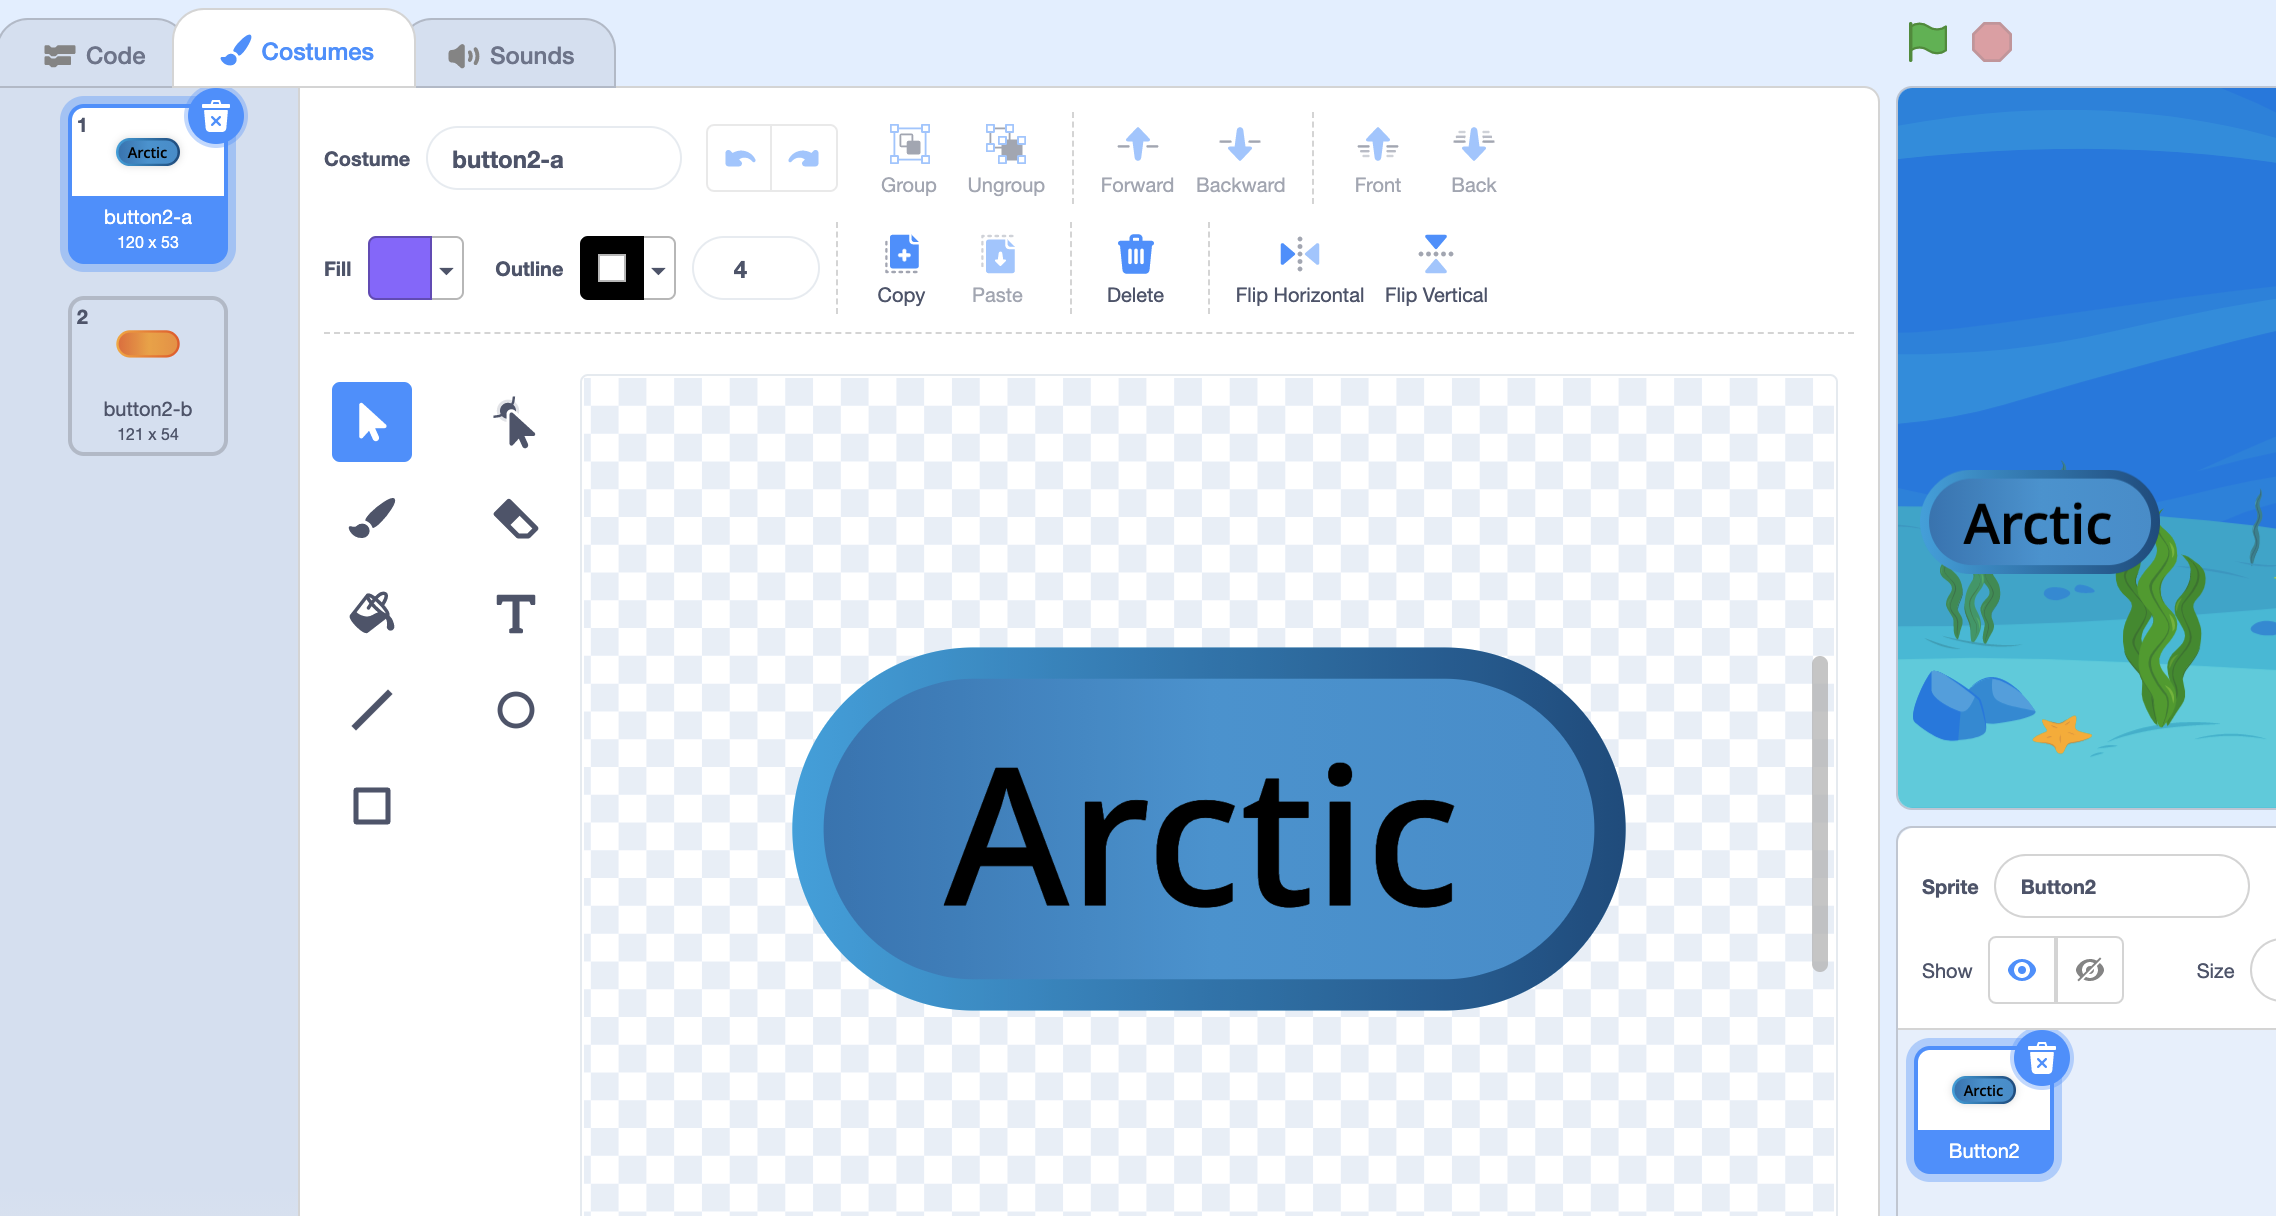Show the sprite with the eye button

click(2022, 970)
